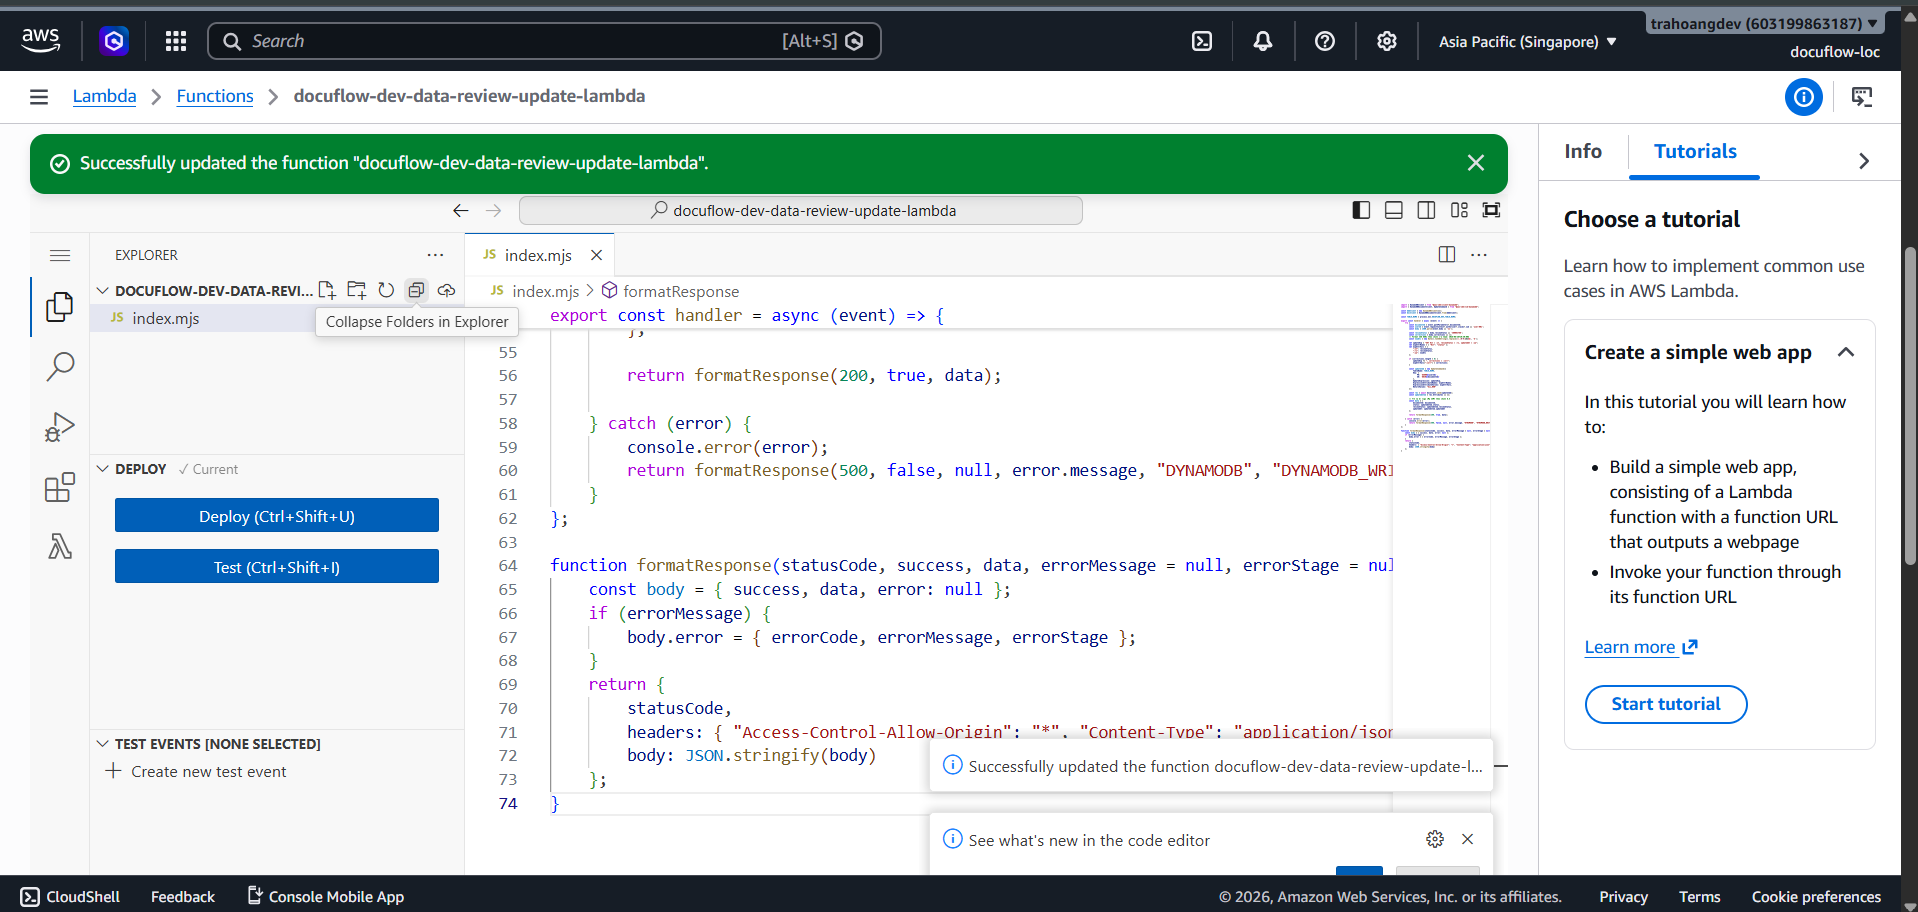This screenshot has width=1918, height=912.
Task: Click the Start tutorial button
Action: [1666, 704]
